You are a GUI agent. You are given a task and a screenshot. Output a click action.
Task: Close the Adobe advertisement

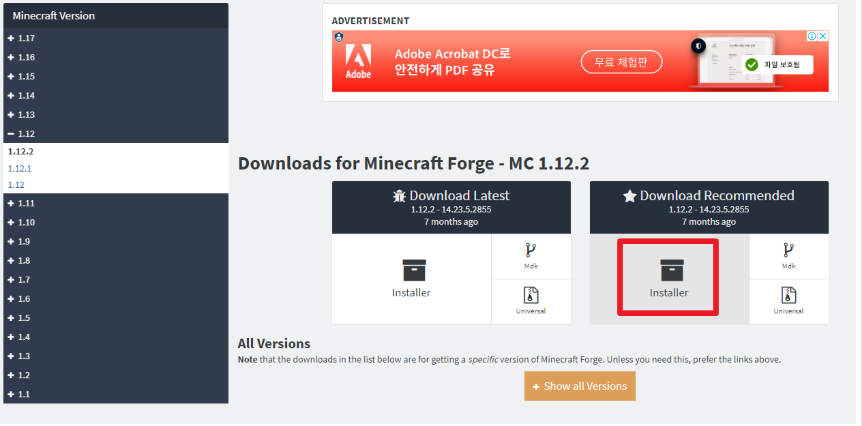(823, 36)
